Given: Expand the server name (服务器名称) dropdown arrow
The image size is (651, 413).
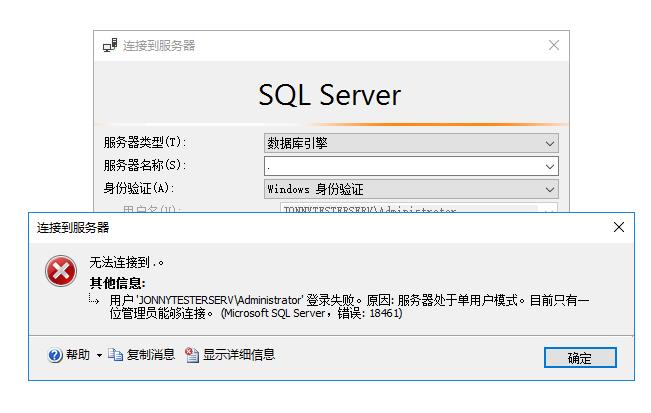Looking at the screenshot, I should tap(550, 166).
